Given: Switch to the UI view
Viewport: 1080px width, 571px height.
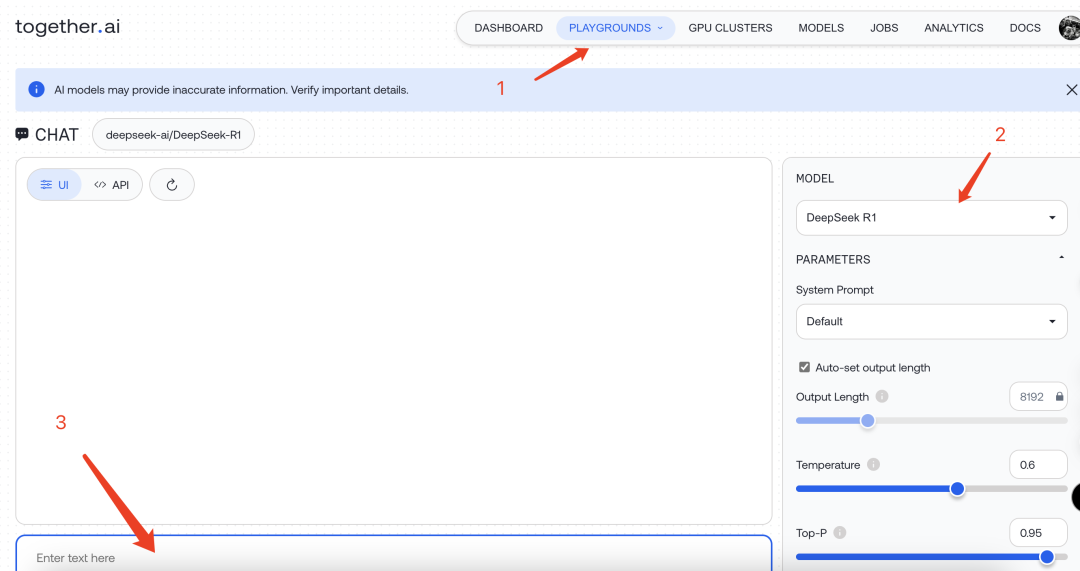Looking at the screenshot, I should click(54, 185).
